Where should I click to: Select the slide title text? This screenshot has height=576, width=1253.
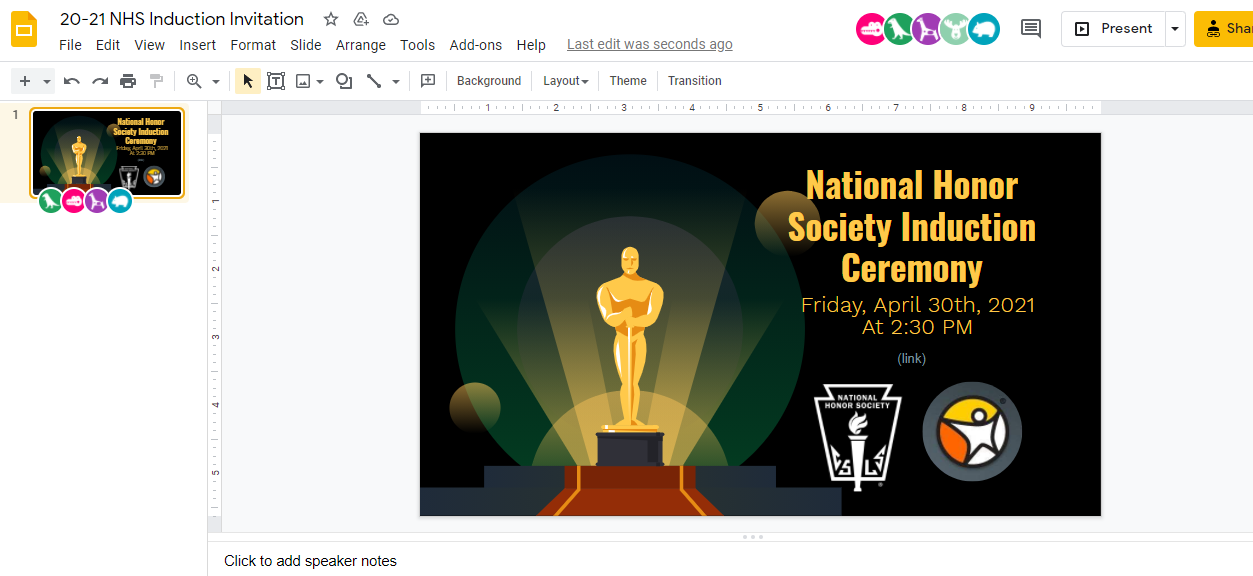point(912,227)
